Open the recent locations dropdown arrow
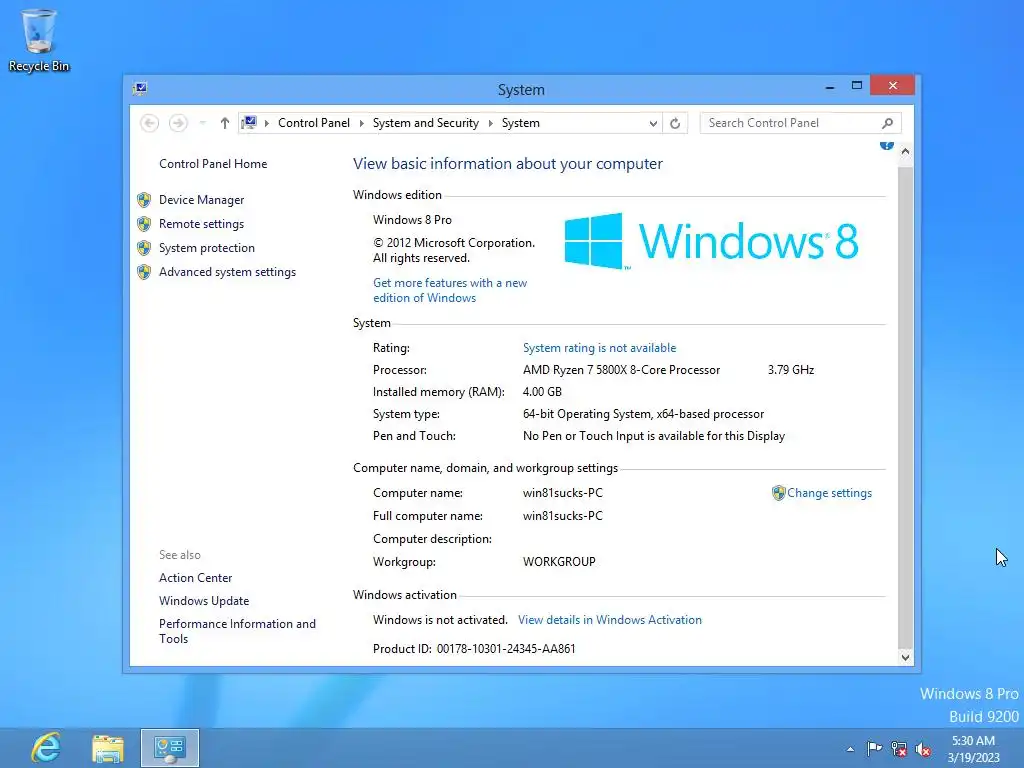Image resolution: width=1024 pixels, height=768 pixels. pos(202,123)
